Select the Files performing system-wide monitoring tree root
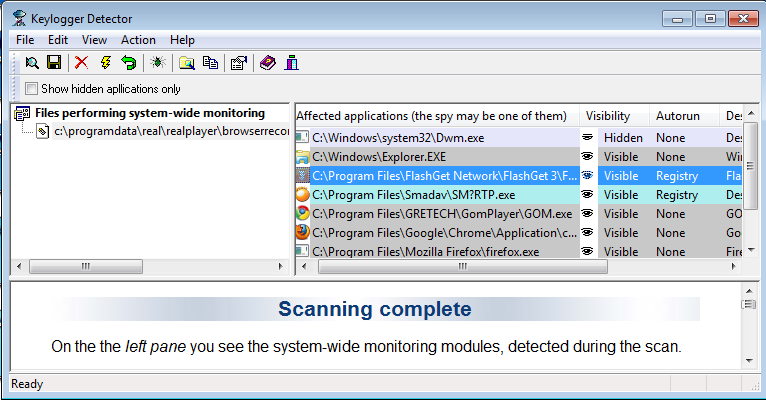The image size is (766, 400). 149,113
